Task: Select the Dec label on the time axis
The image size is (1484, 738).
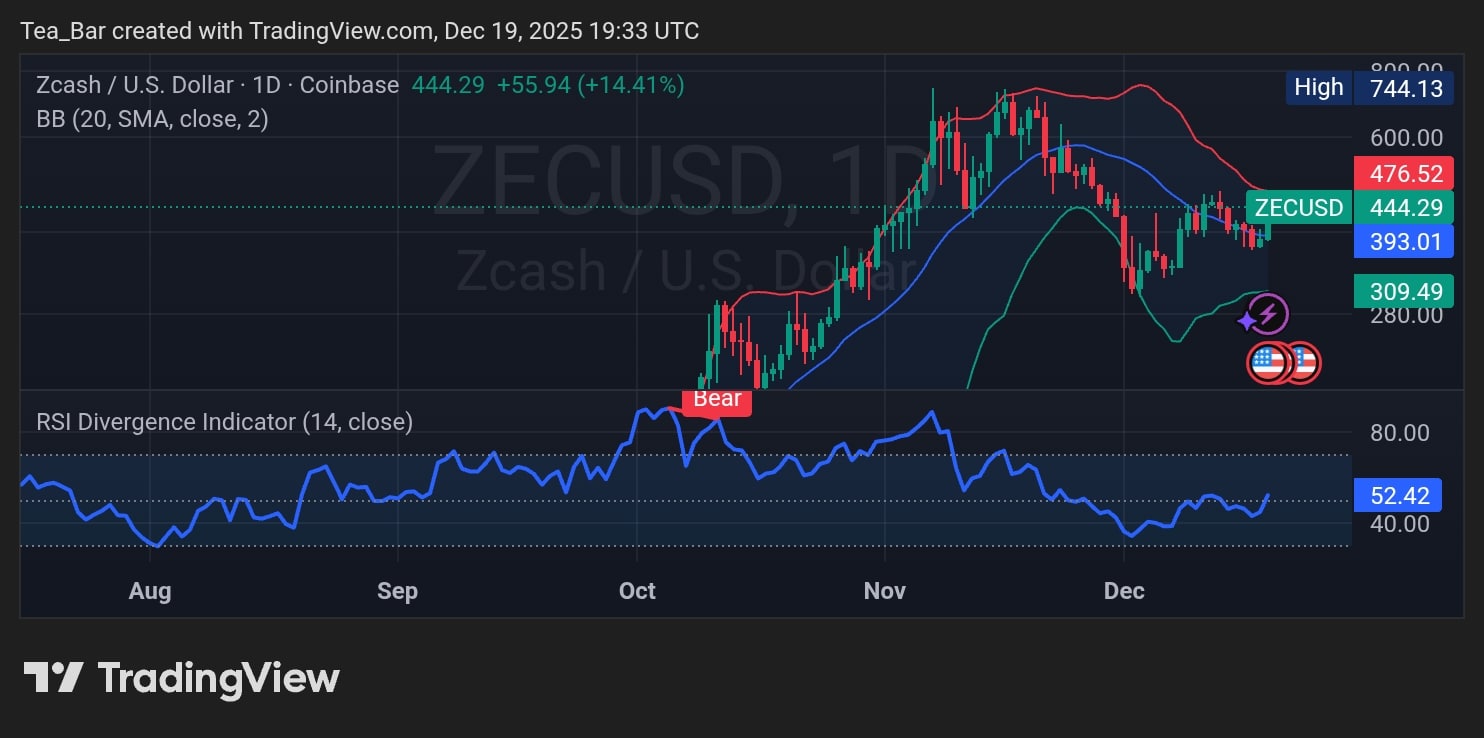Action: click(x=1124, y=591)
